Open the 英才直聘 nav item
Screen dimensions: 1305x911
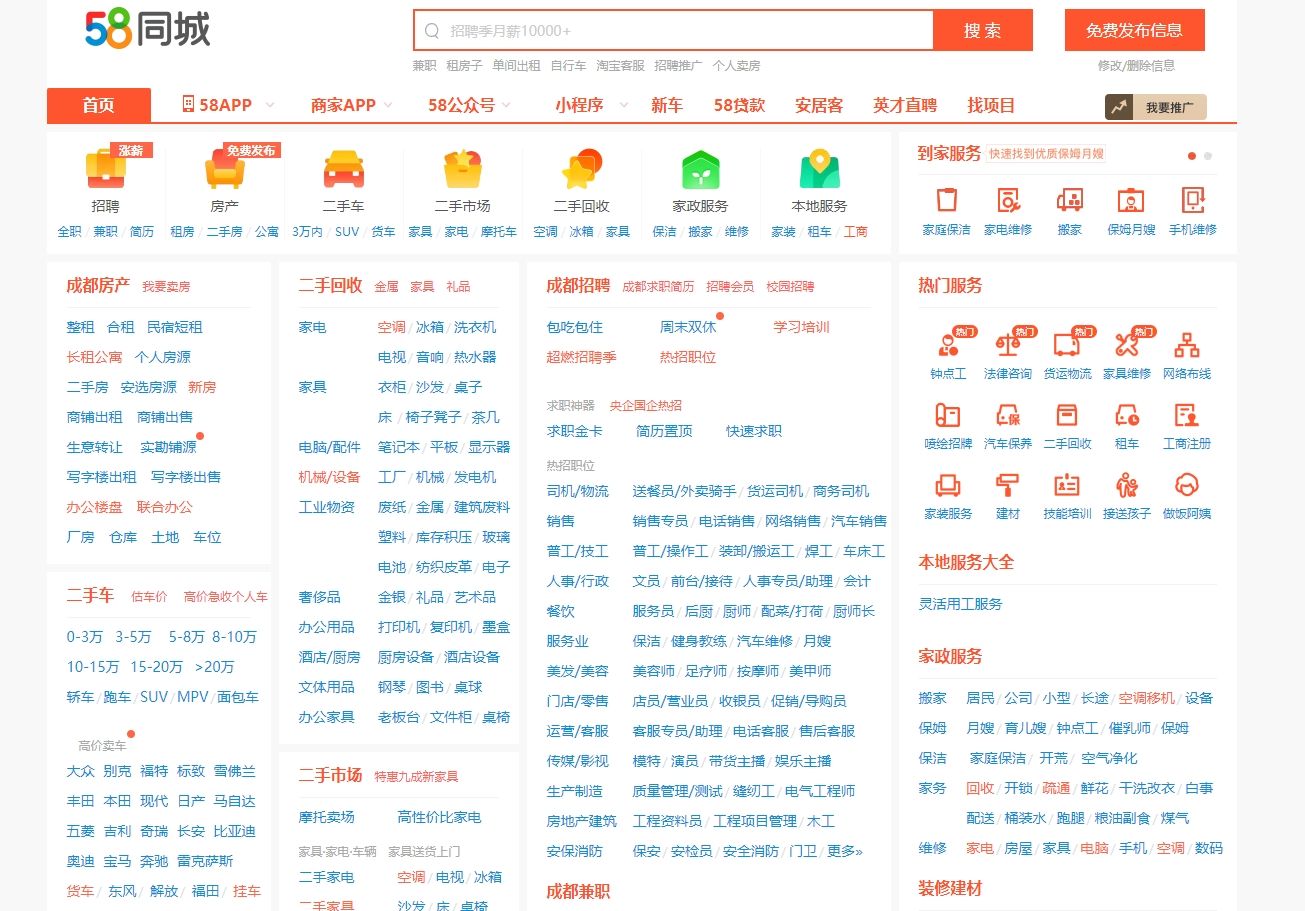pyautogui.click(x=905, y=105)
